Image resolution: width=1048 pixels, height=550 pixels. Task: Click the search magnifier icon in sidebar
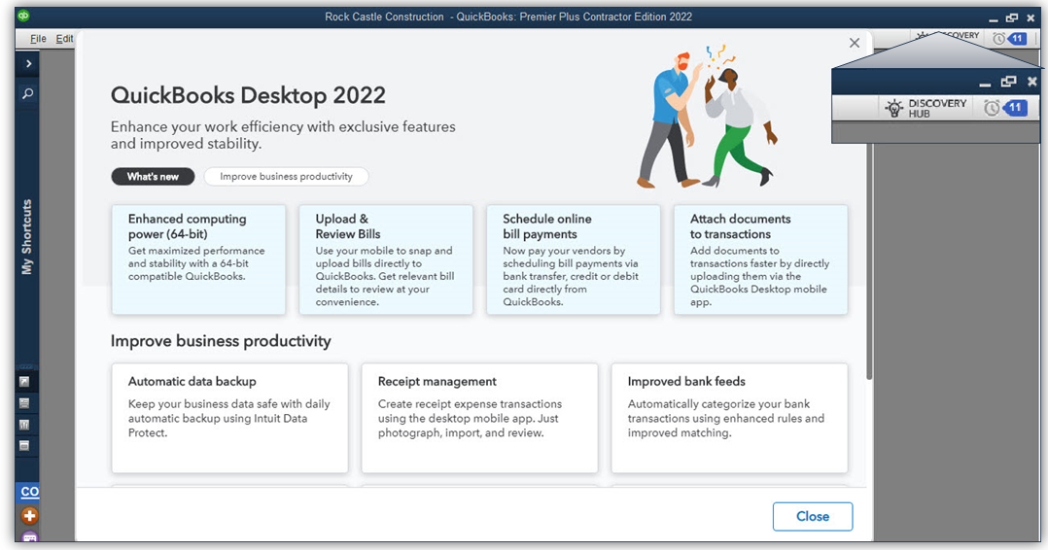[27, 93]
